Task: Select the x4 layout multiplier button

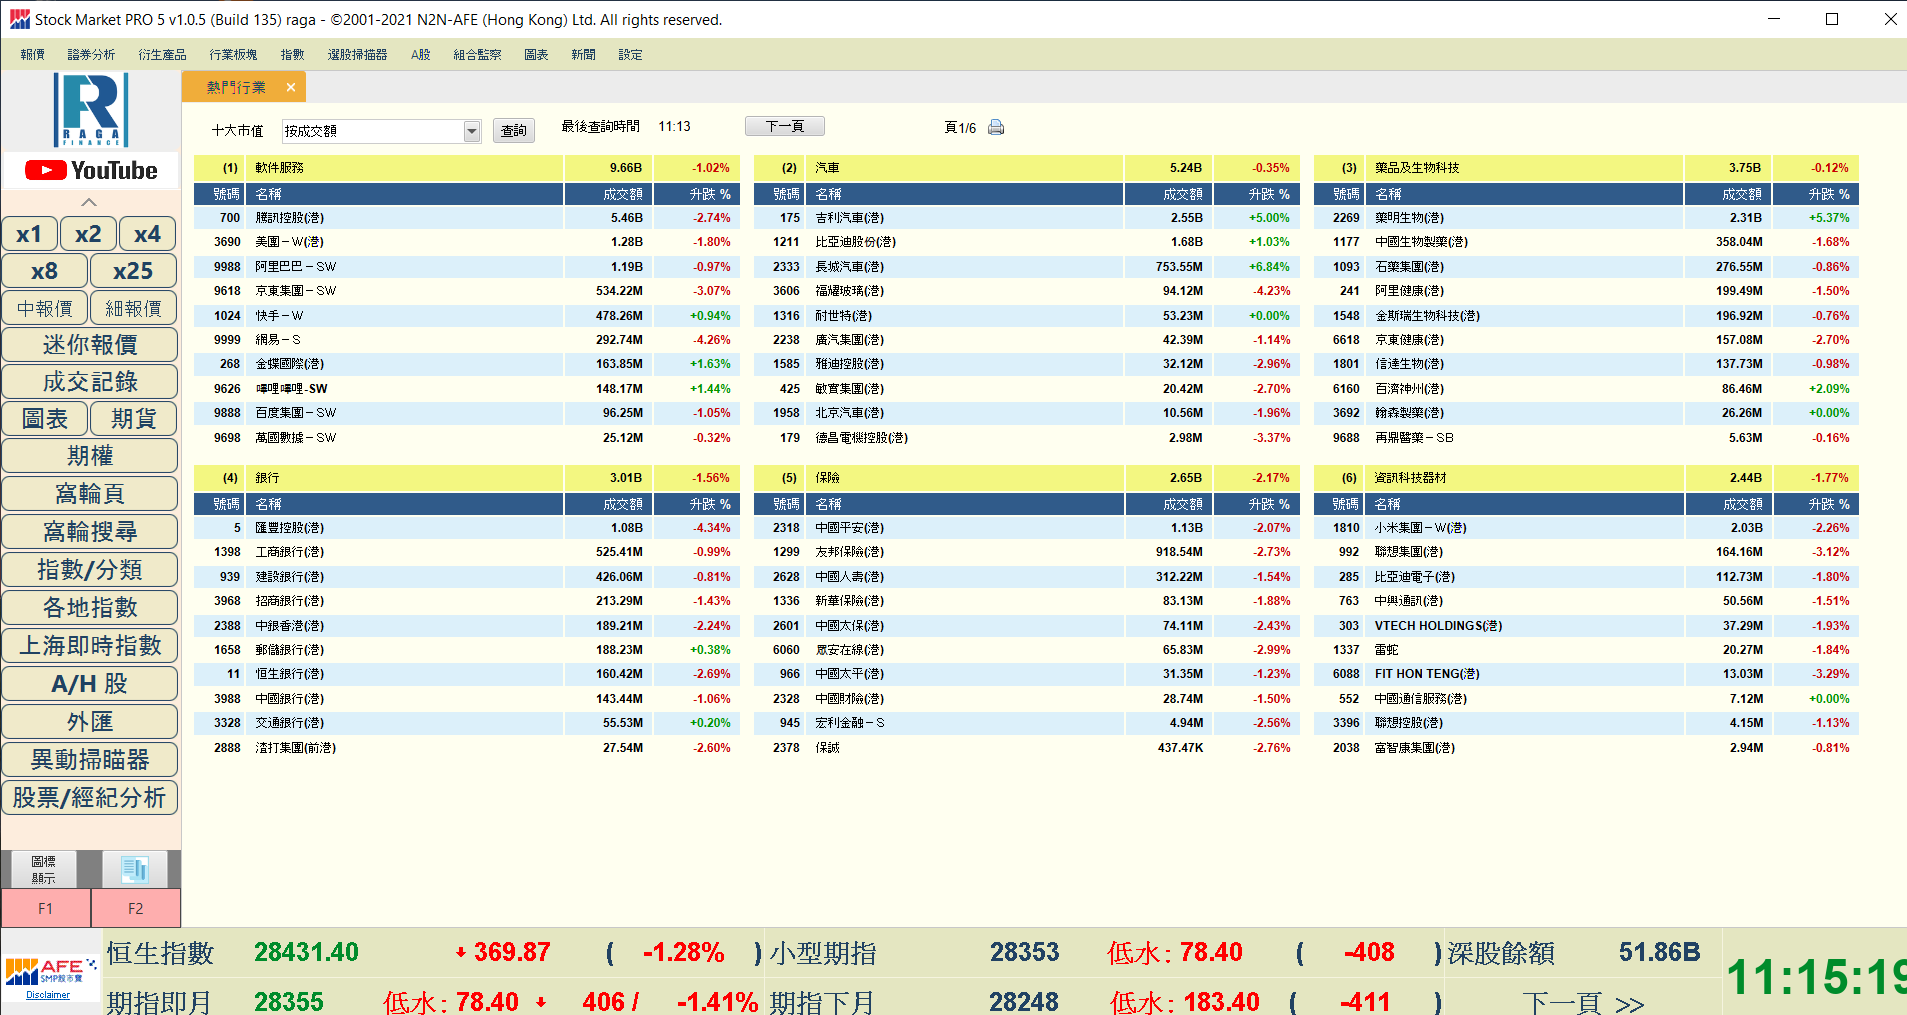Action: click(x=147, y=234)
